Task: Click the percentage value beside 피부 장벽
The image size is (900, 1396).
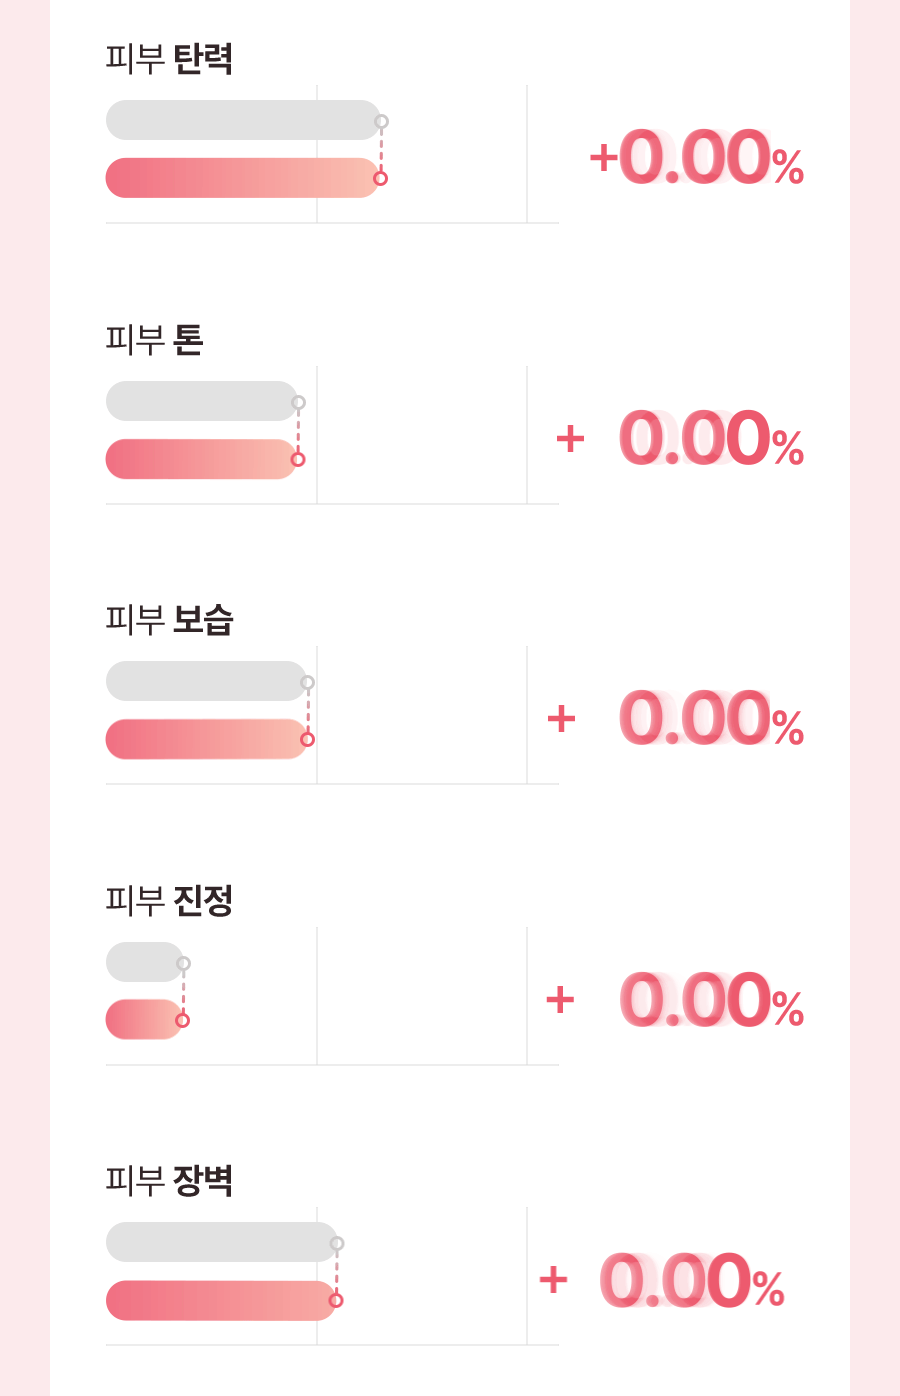Action: tap(692, 1281)
